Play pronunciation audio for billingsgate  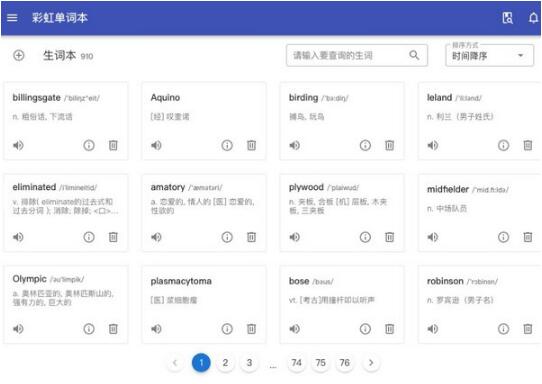18,145
